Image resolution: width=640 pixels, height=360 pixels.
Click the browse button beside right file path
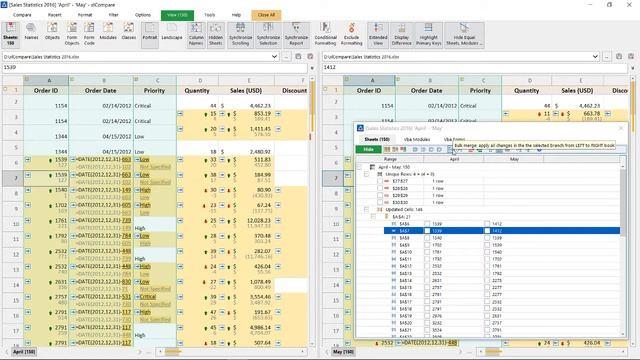click(607, 57)
